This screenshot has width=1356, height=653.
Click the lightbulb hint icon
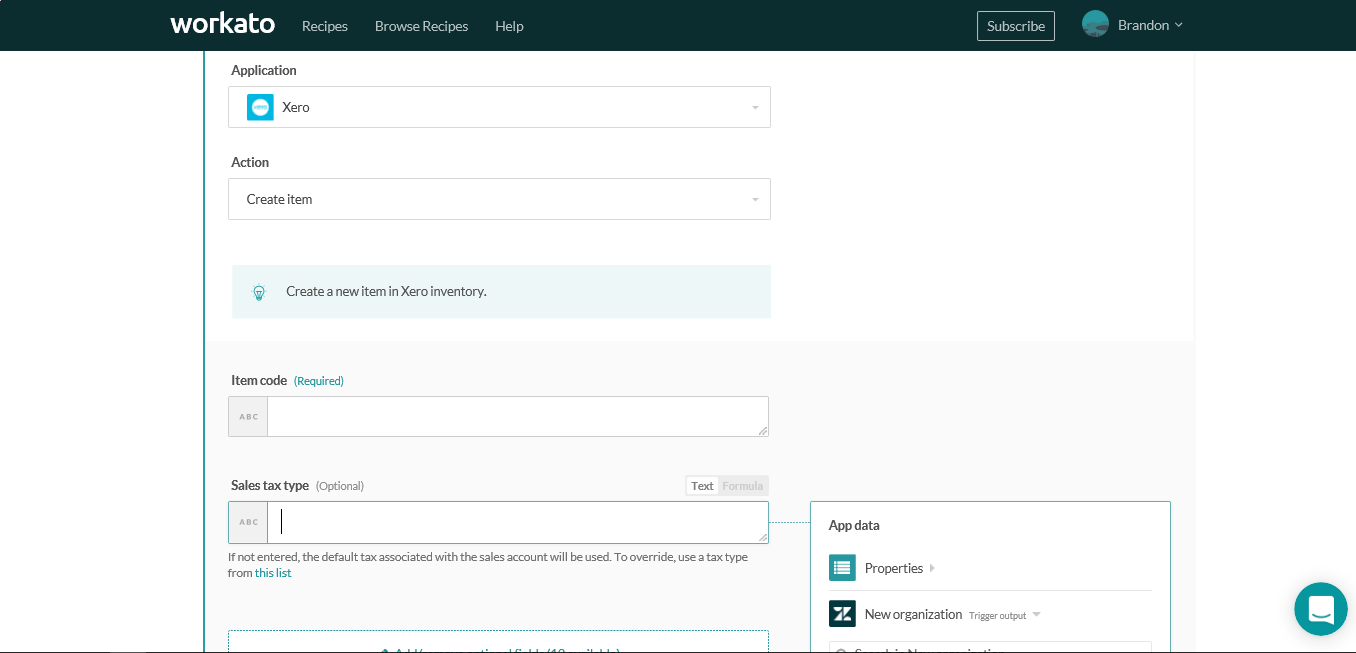[x=259, y=292]
